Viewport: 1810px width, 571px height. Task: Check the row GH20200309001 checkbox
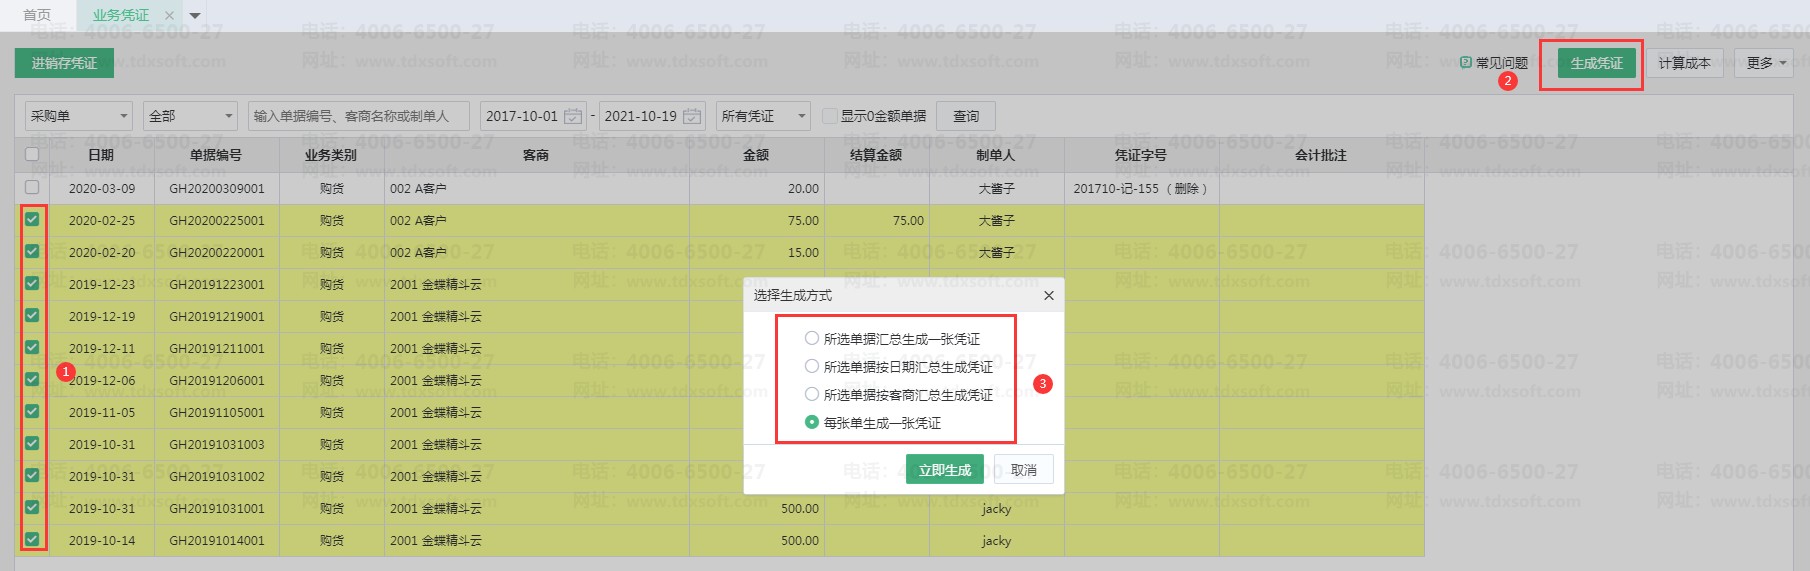point(32,187)
